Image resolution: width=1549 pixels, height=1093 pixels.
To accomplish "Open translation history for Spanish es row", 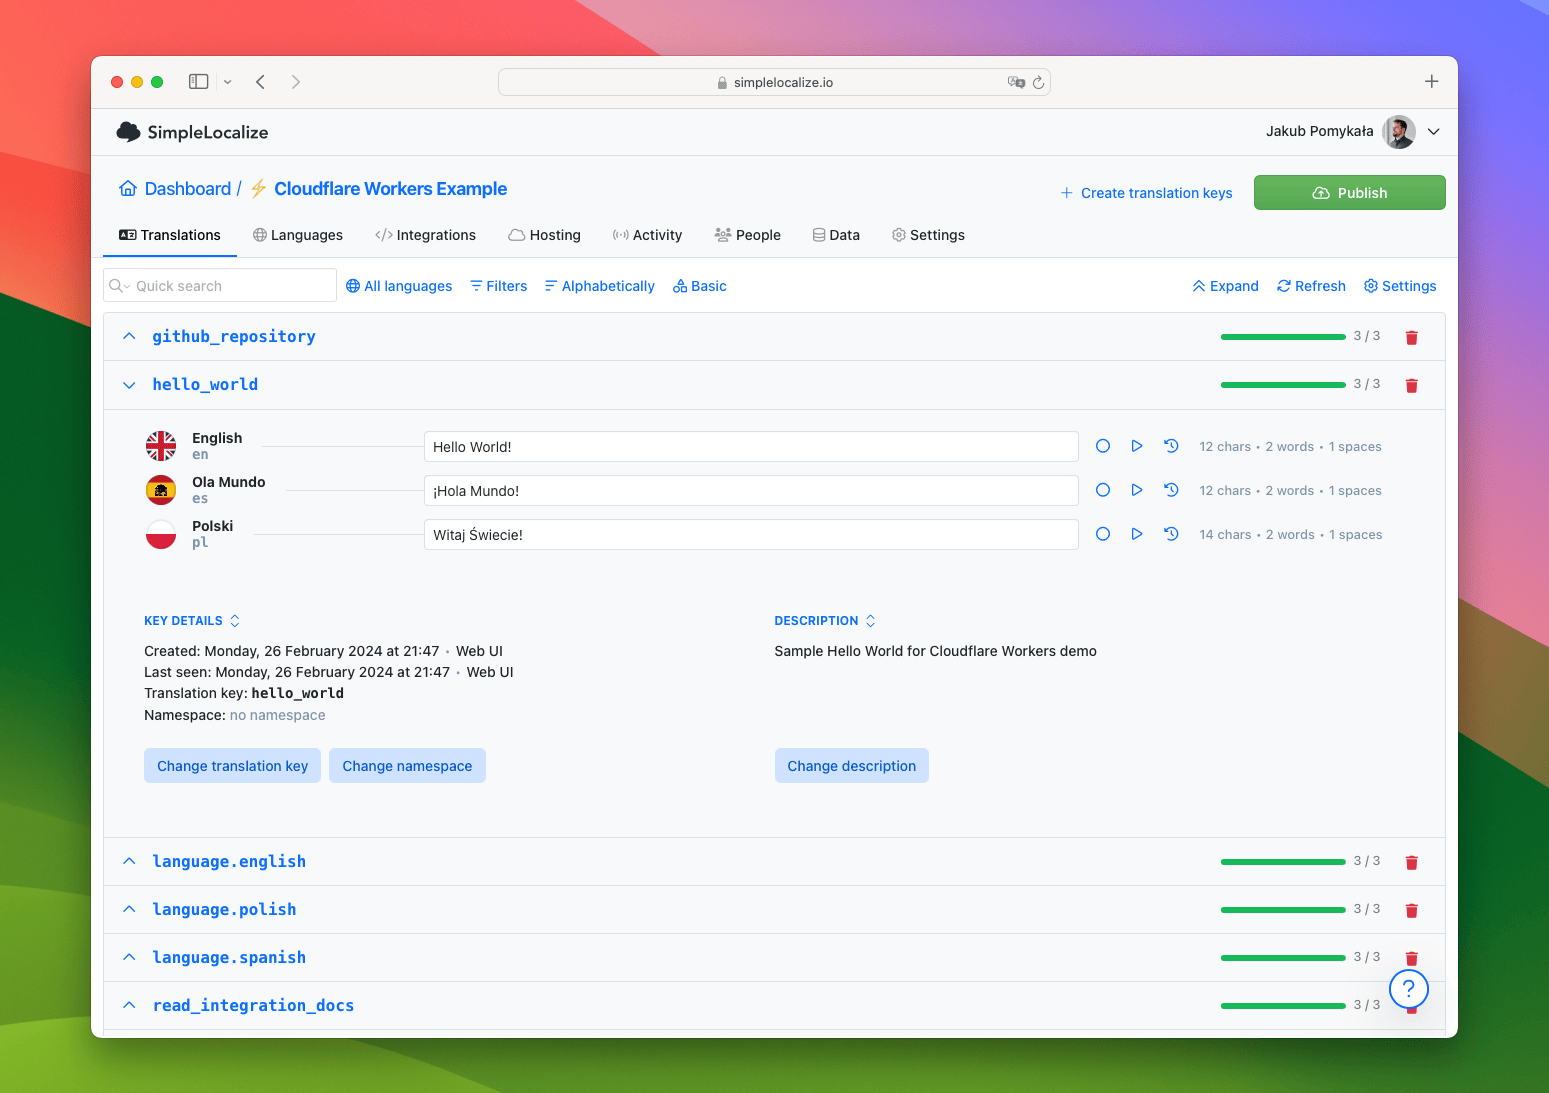I will click(1171, 490).
